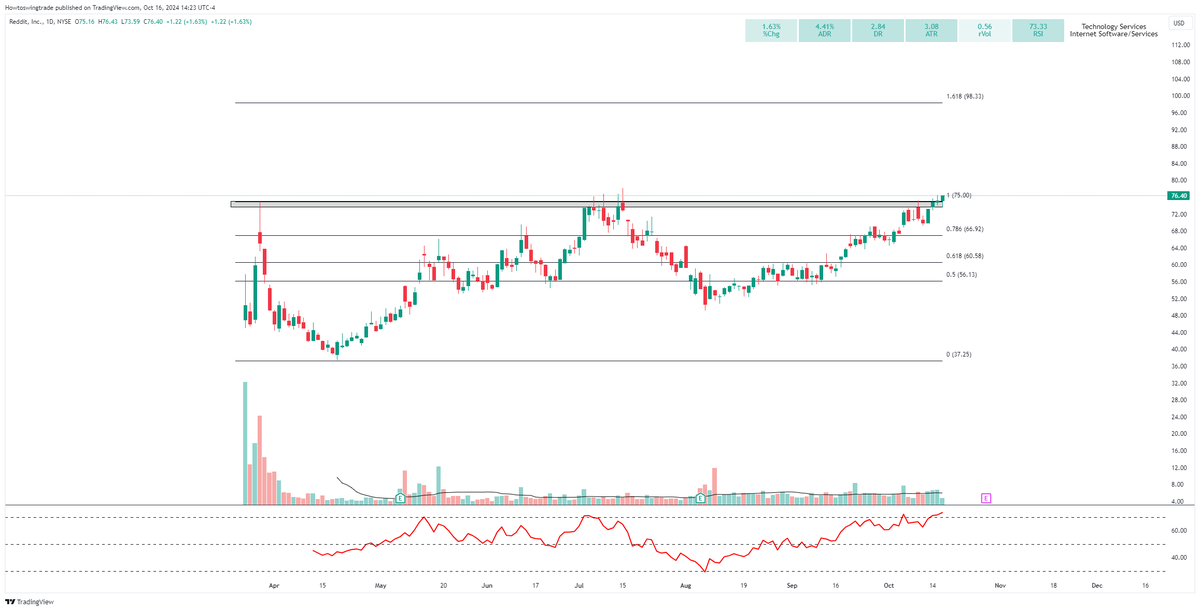
Task: Click the 73.33 RSI stat box
Action: (1039, 30)
